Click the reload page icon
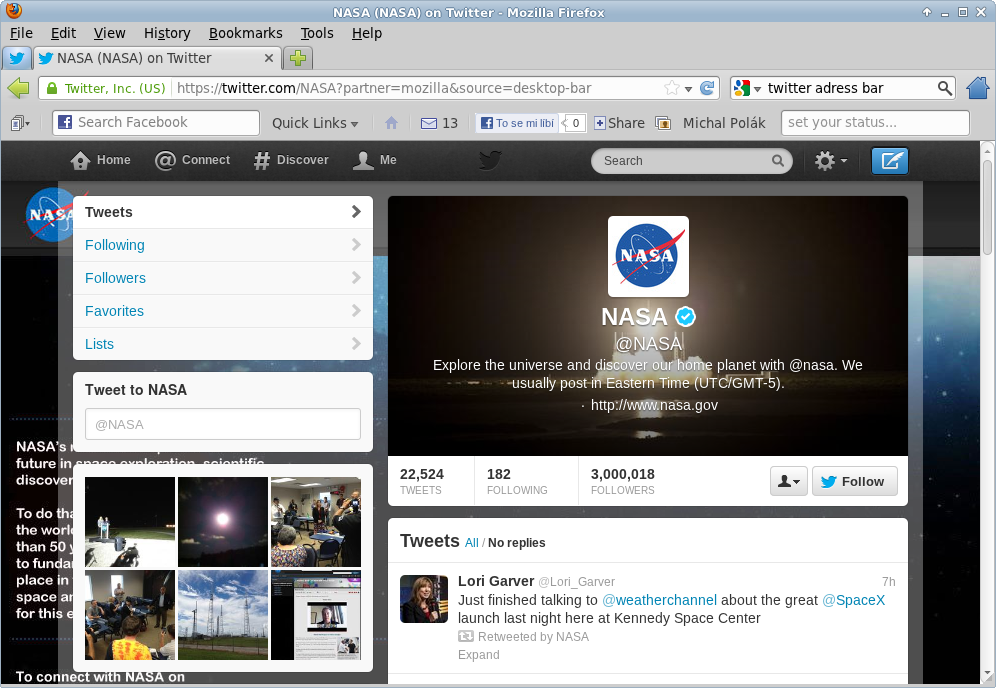The height and width of the screenshot is (688, 996). (707, 88)
